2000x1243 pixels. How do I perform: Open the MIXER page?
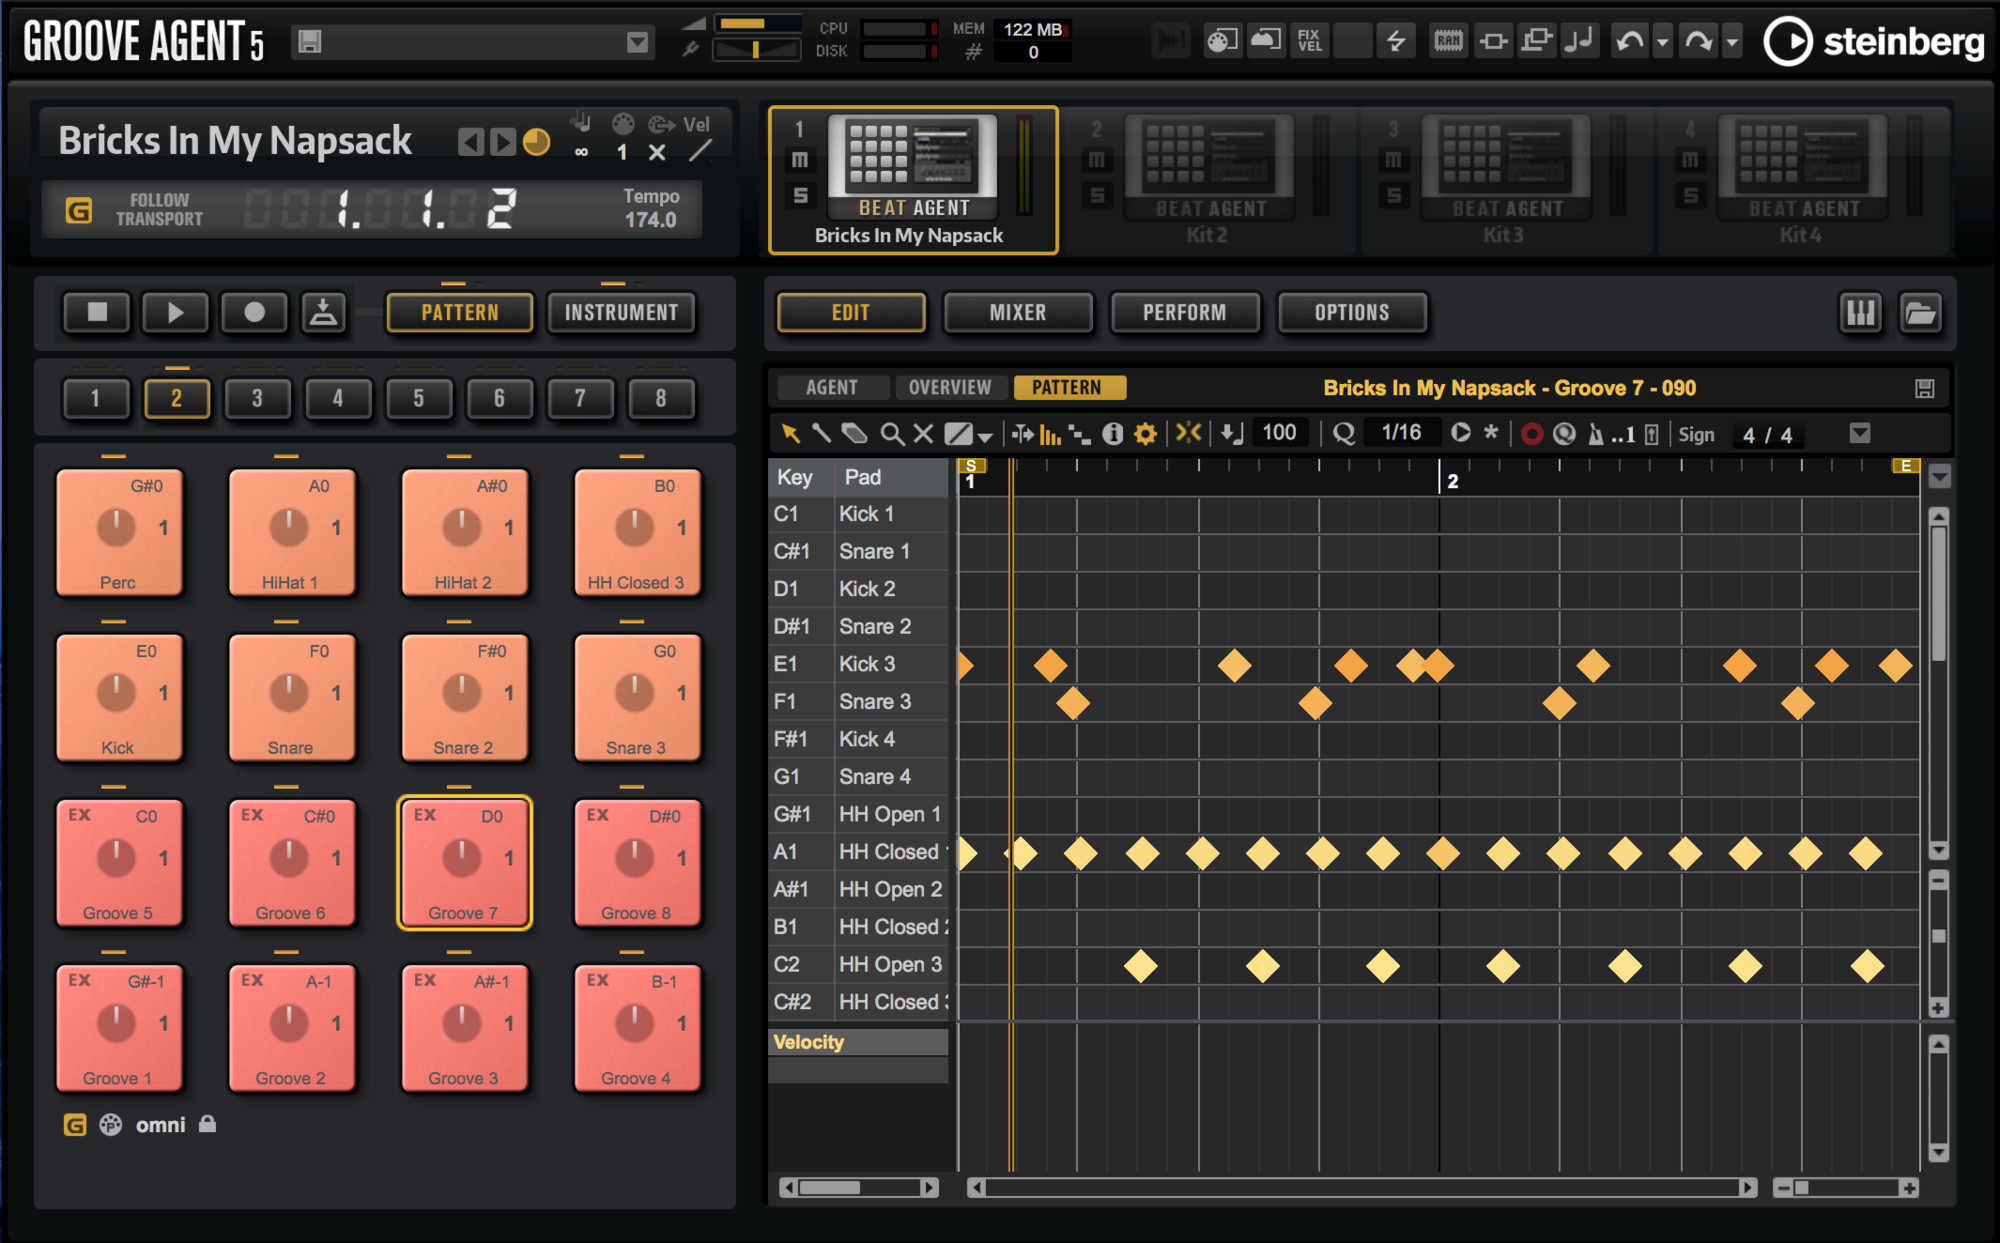pyautogui.click(x=1018, y=313)
